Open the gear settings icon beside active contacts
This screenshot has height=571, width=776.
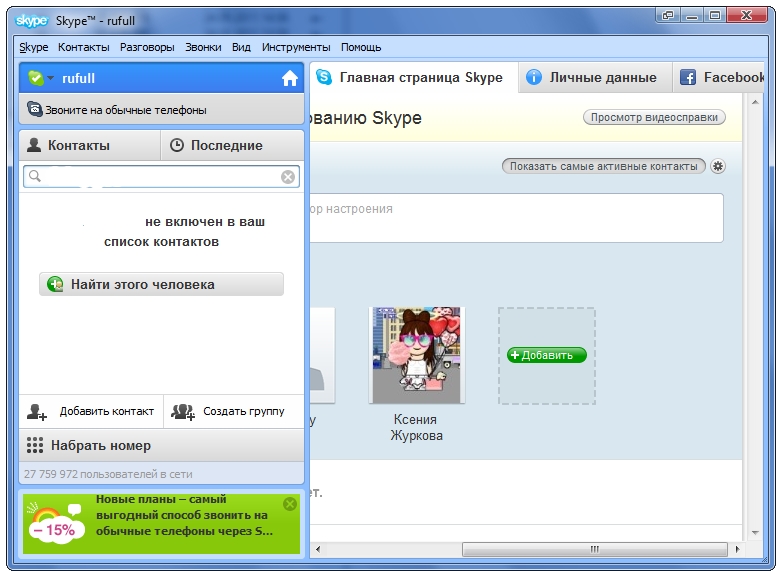pos(717,166)
